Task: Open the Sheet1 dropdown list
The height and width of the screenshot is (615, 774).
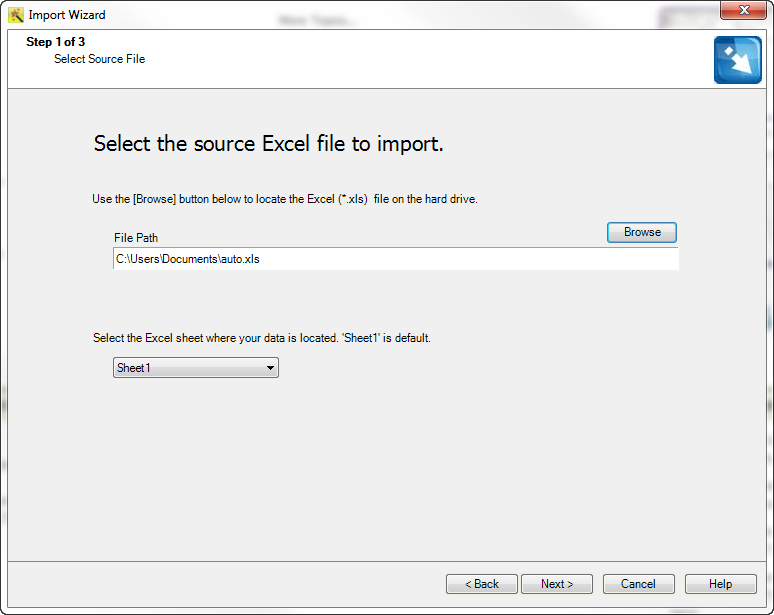Action: pos(195,368)
